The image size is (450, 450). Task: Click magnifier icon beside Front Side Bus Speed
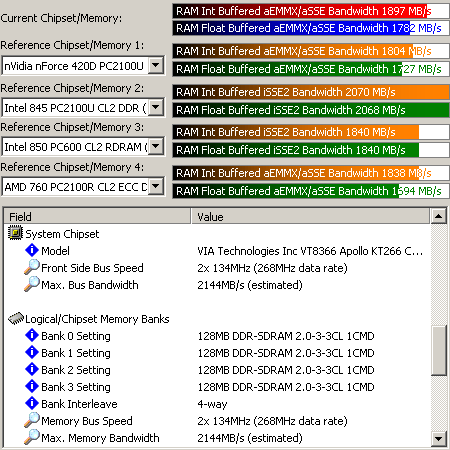[32, 267]
